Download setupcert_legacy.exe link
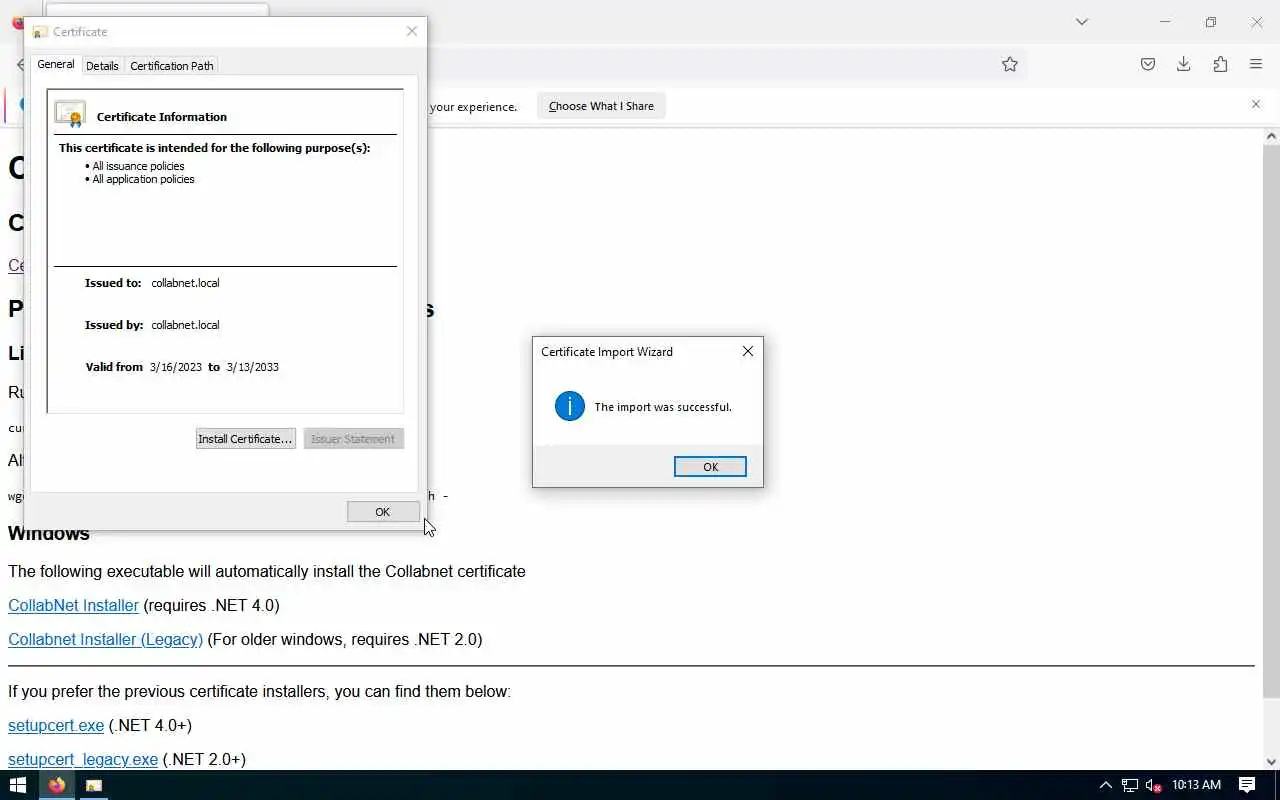This screenshot has height=800, width=1280. pos(83,759)
